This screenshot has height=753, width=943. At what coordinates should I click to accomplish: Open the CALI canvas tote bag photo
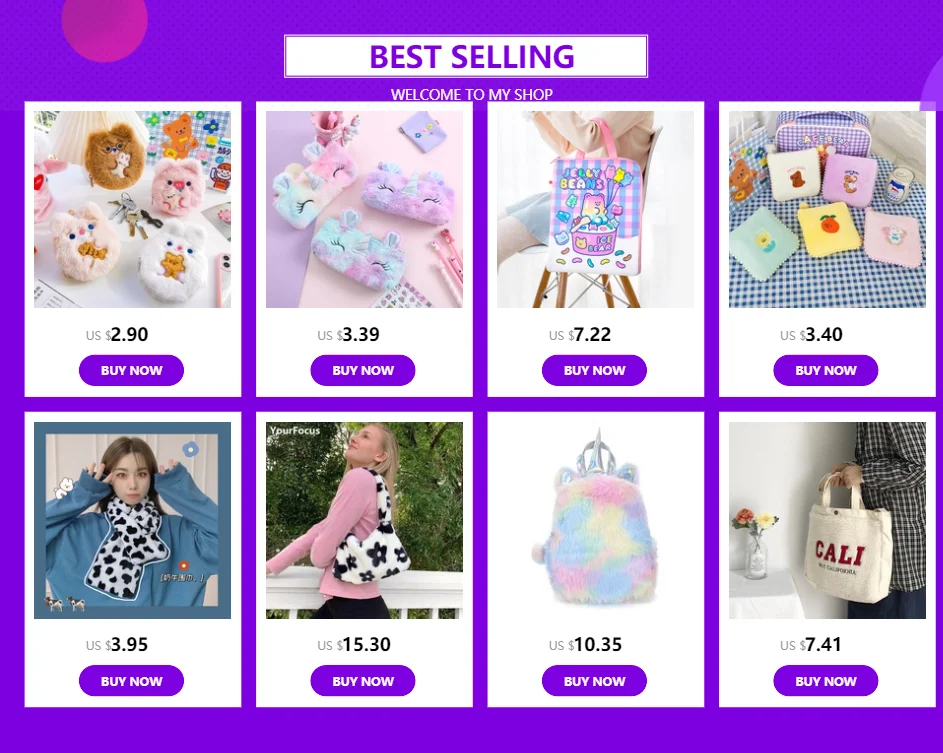(828, 520)
